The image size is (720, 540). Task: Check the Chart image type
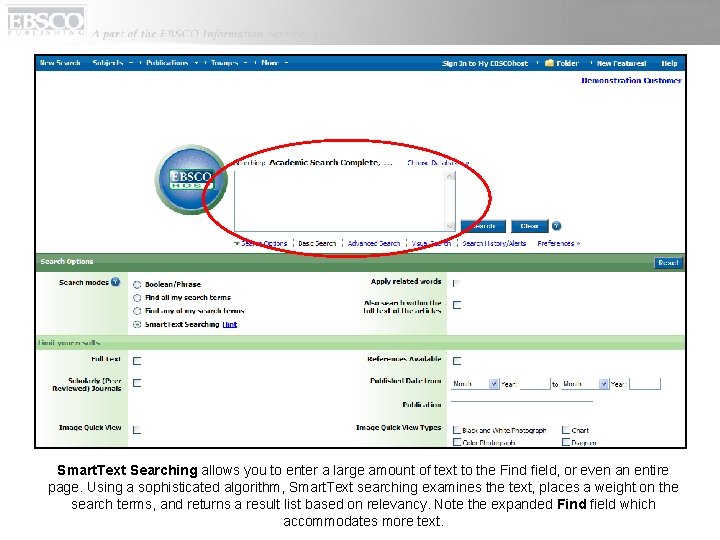(566, 430)
